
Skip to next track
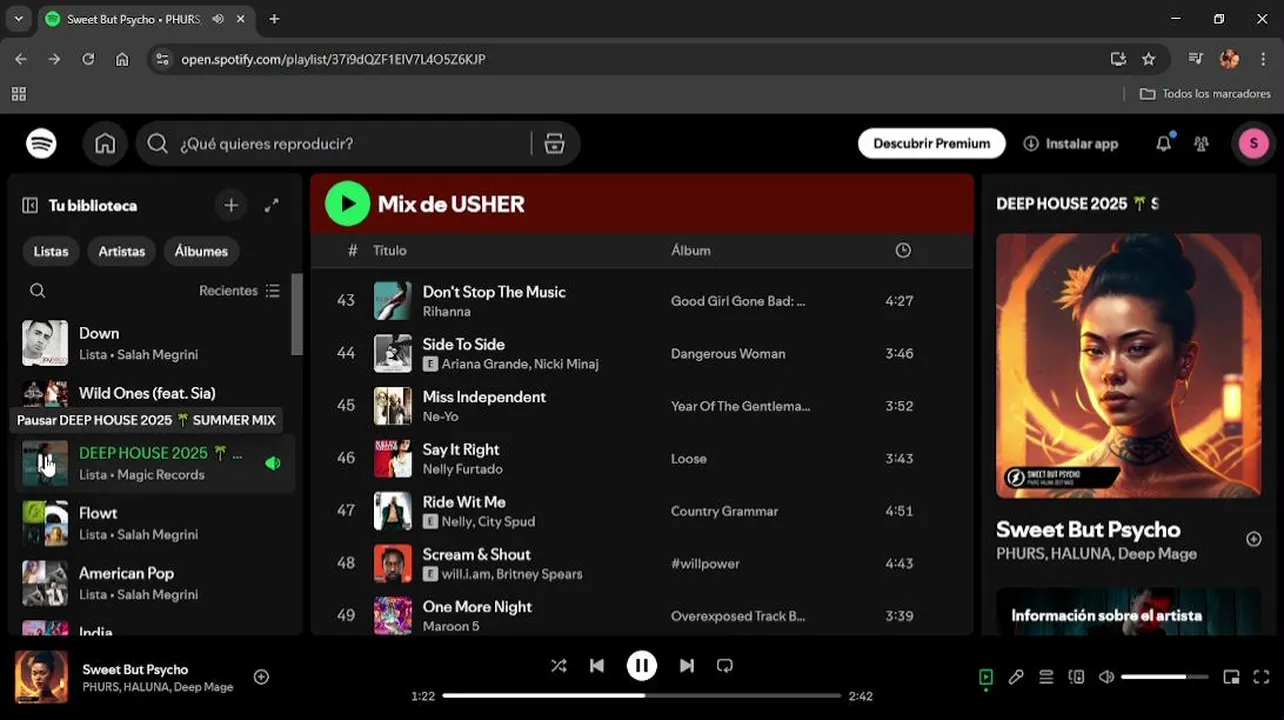tap(687, 666)
